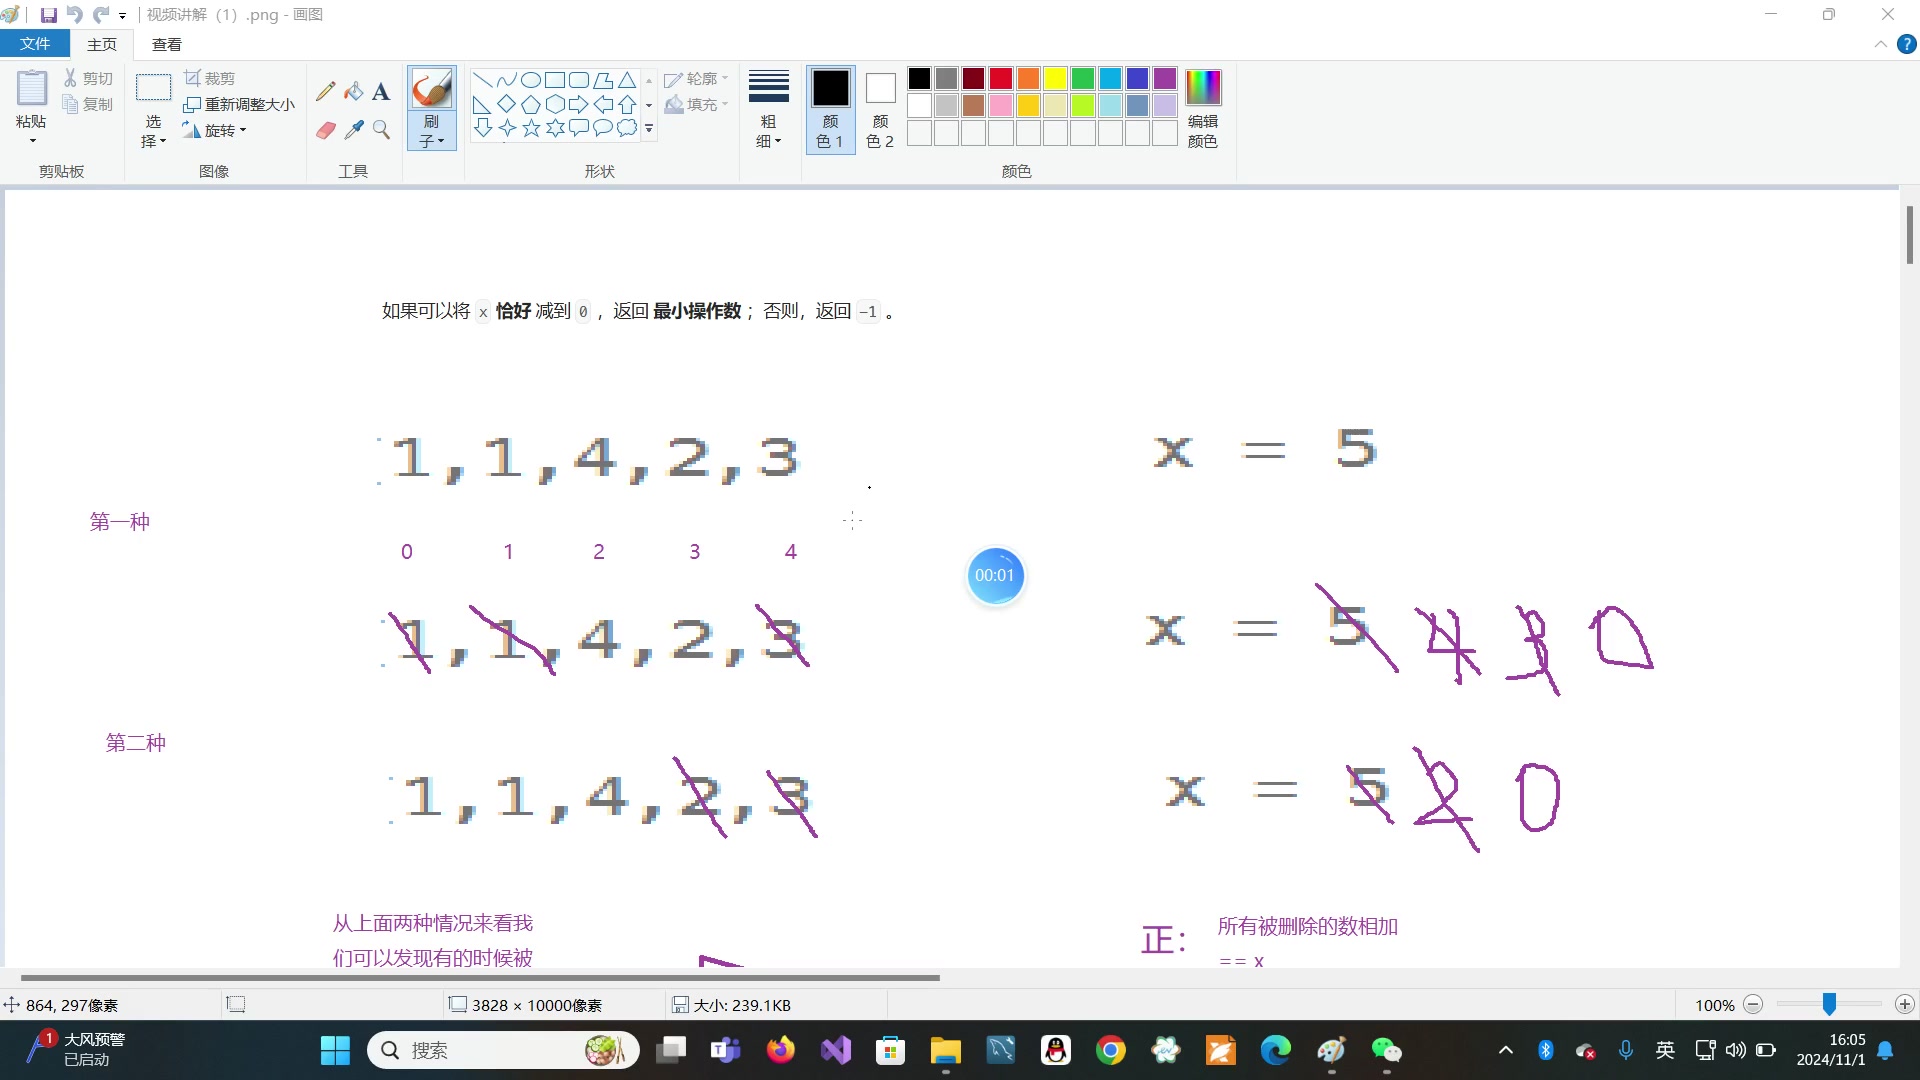This screenshot has width=1920, height=1080.
Task: Collapse the ribbon with the chevron
Action: (x=1880, y=45)
